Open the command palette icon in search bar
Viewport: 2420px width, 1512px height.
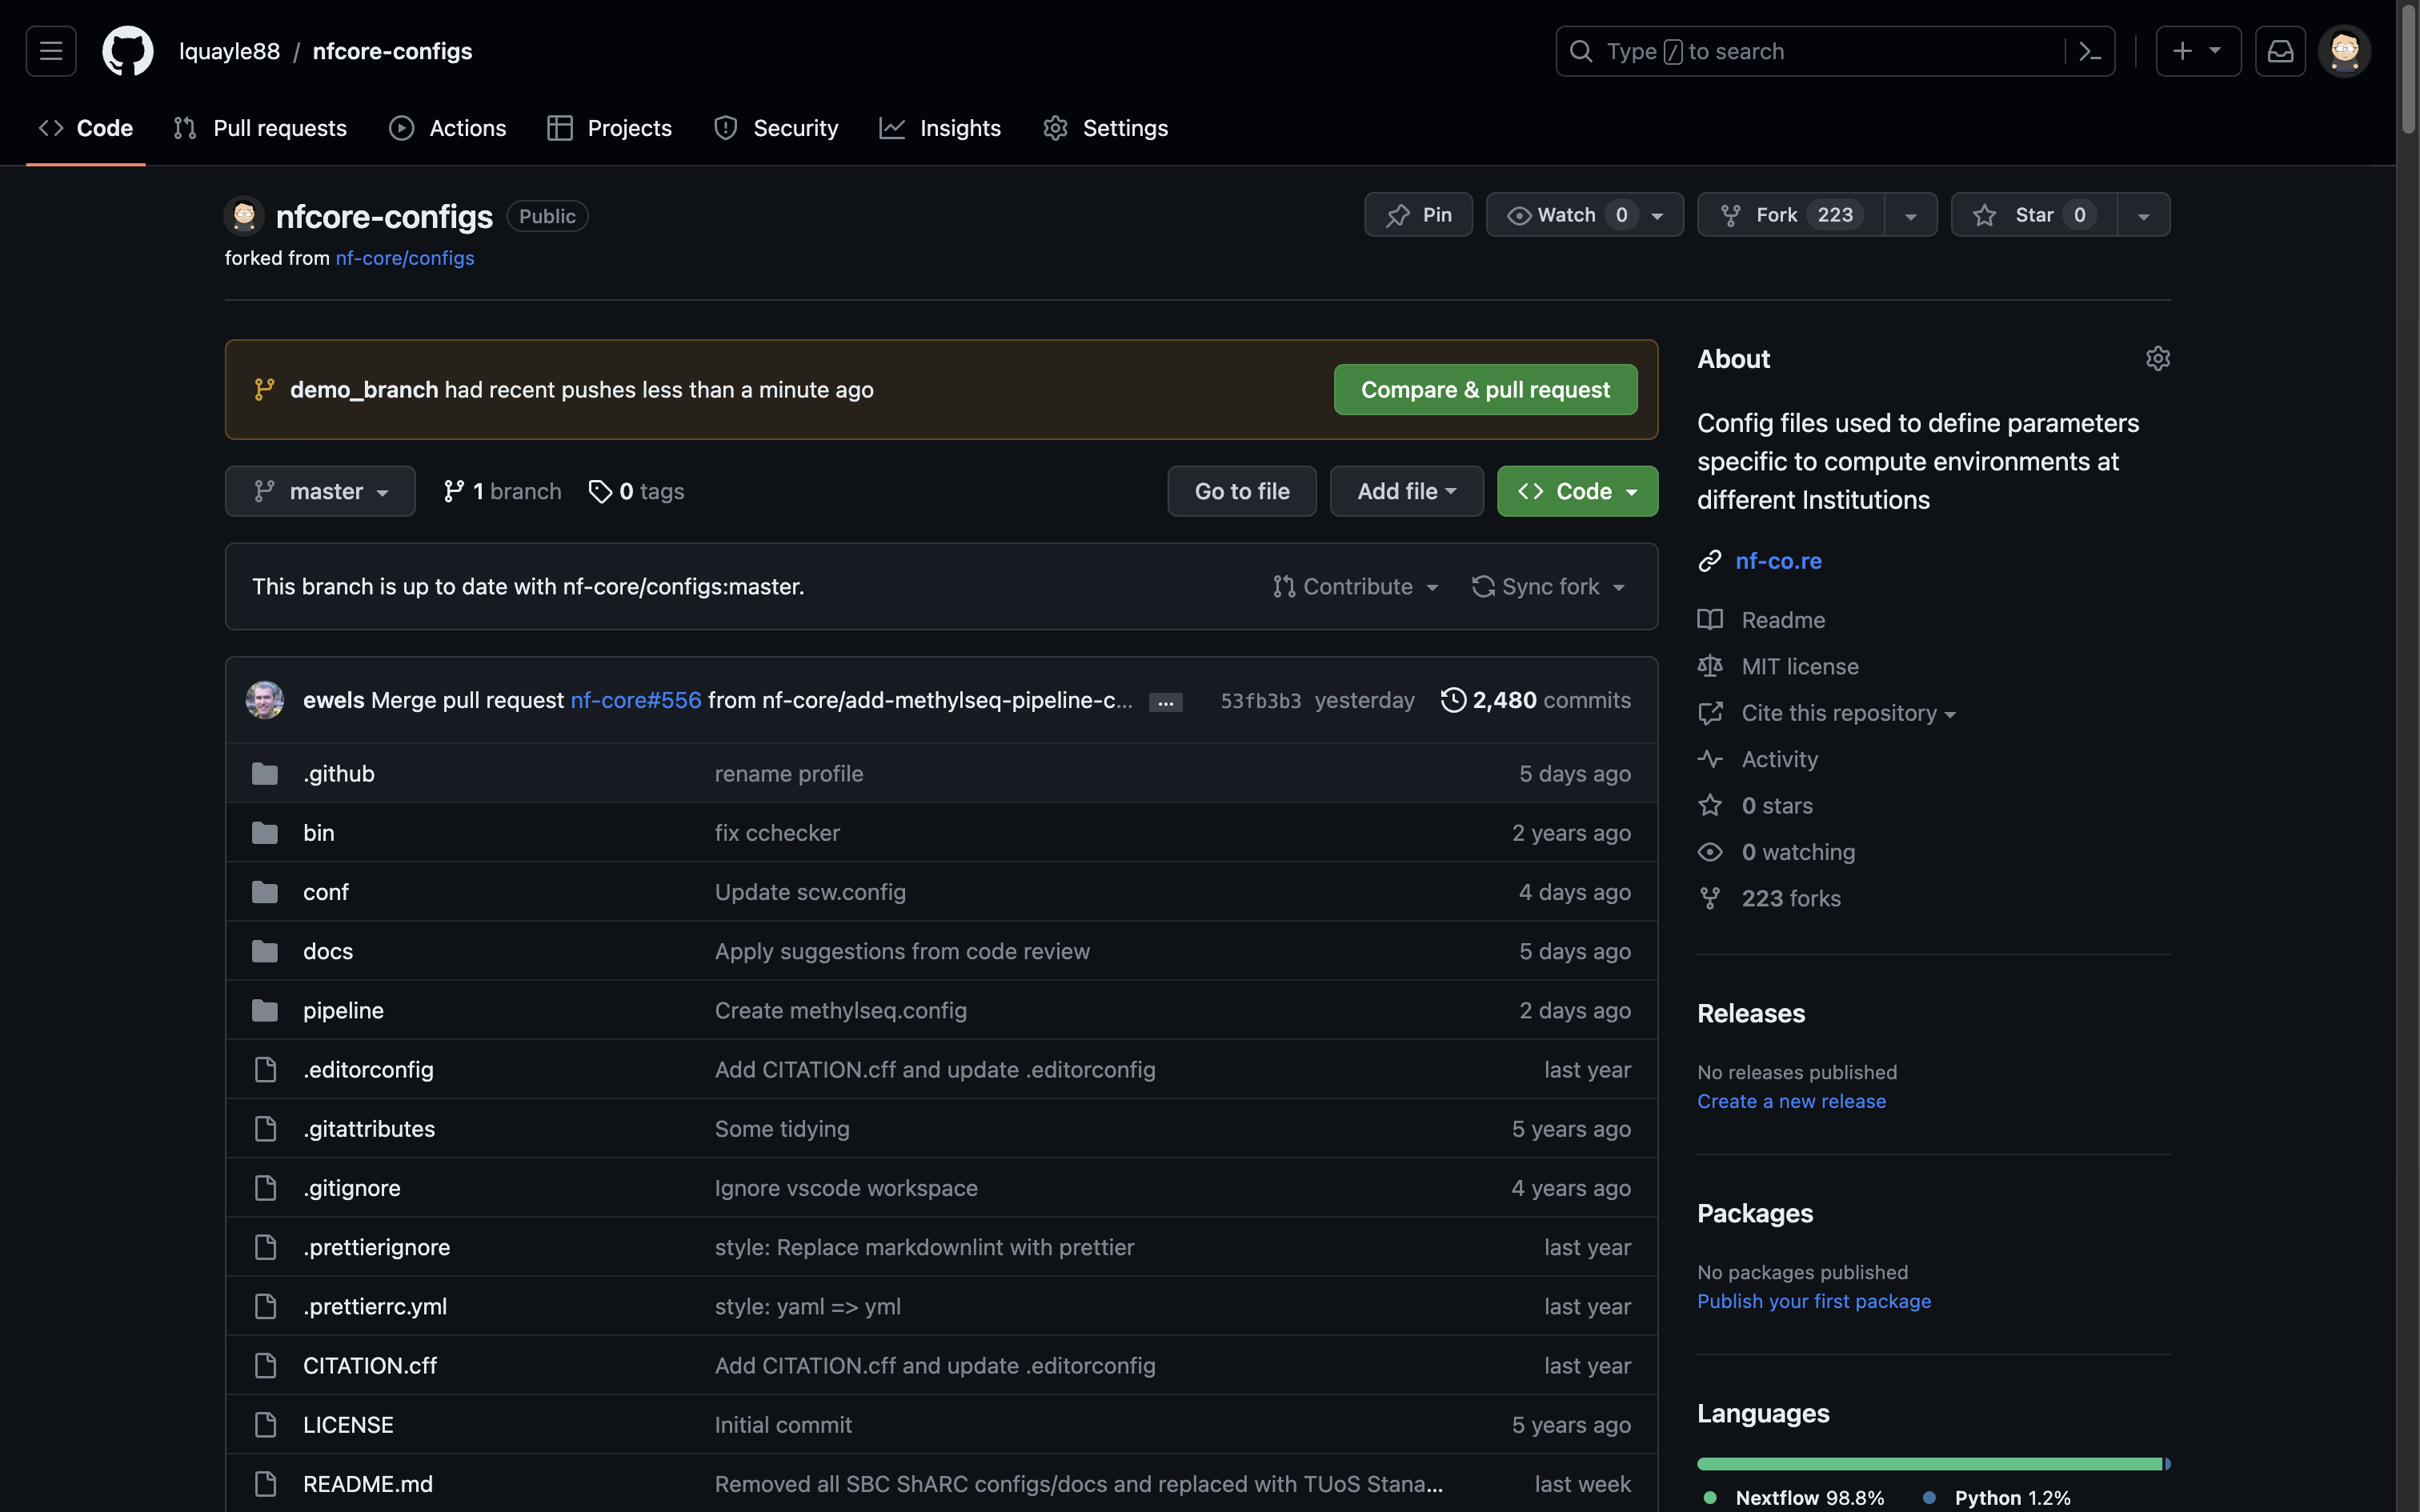[2090, 51]
